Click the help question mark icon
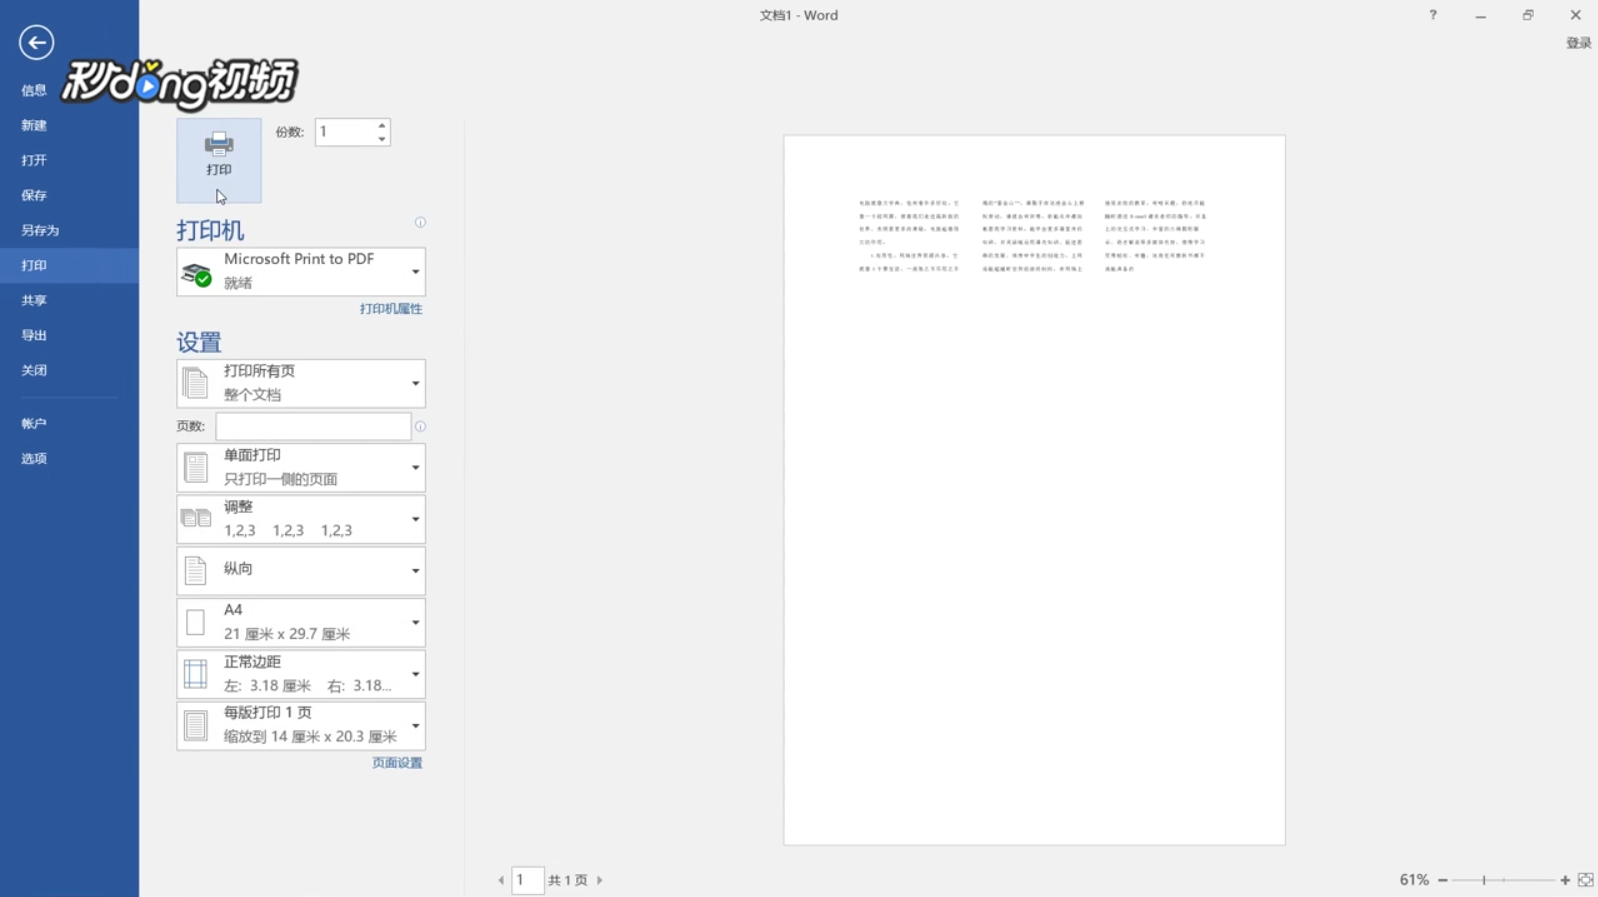This screenshot has width=1598, height=897. pos(1433,15)
